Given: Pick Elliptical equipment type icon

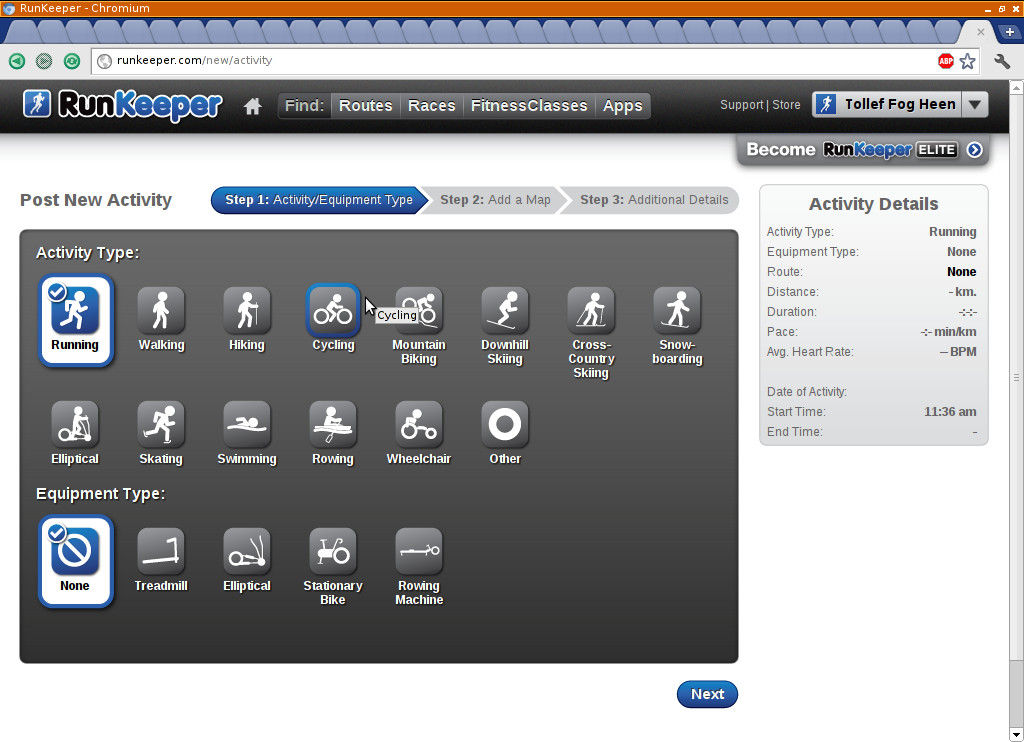Looking at the screenshot, I should click(247, 551).
